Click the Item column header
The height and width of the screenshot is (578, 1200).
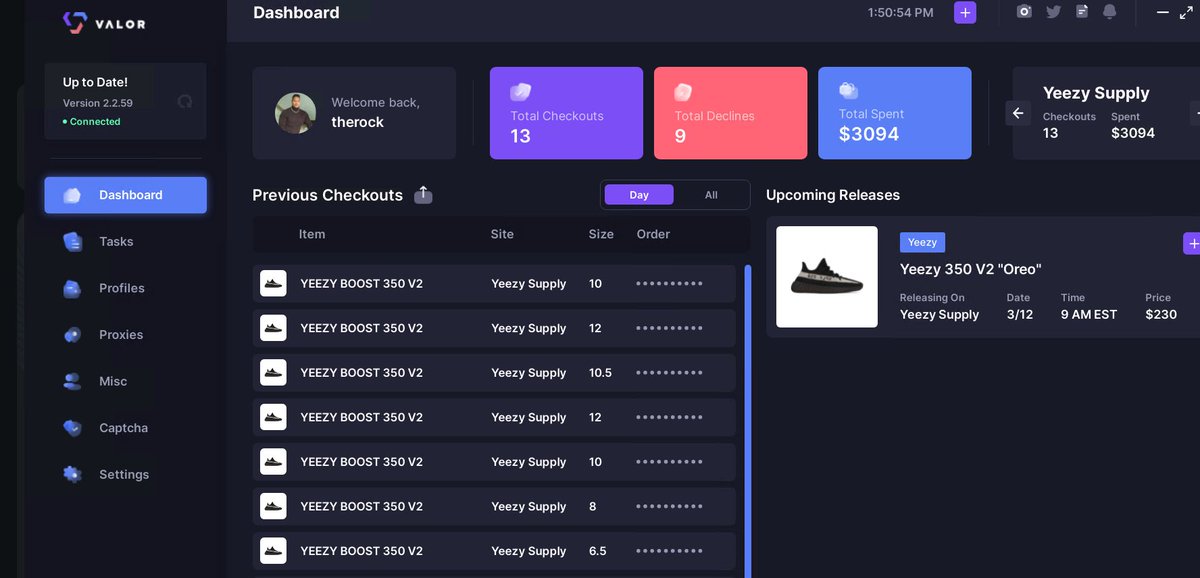coord(312,234)
